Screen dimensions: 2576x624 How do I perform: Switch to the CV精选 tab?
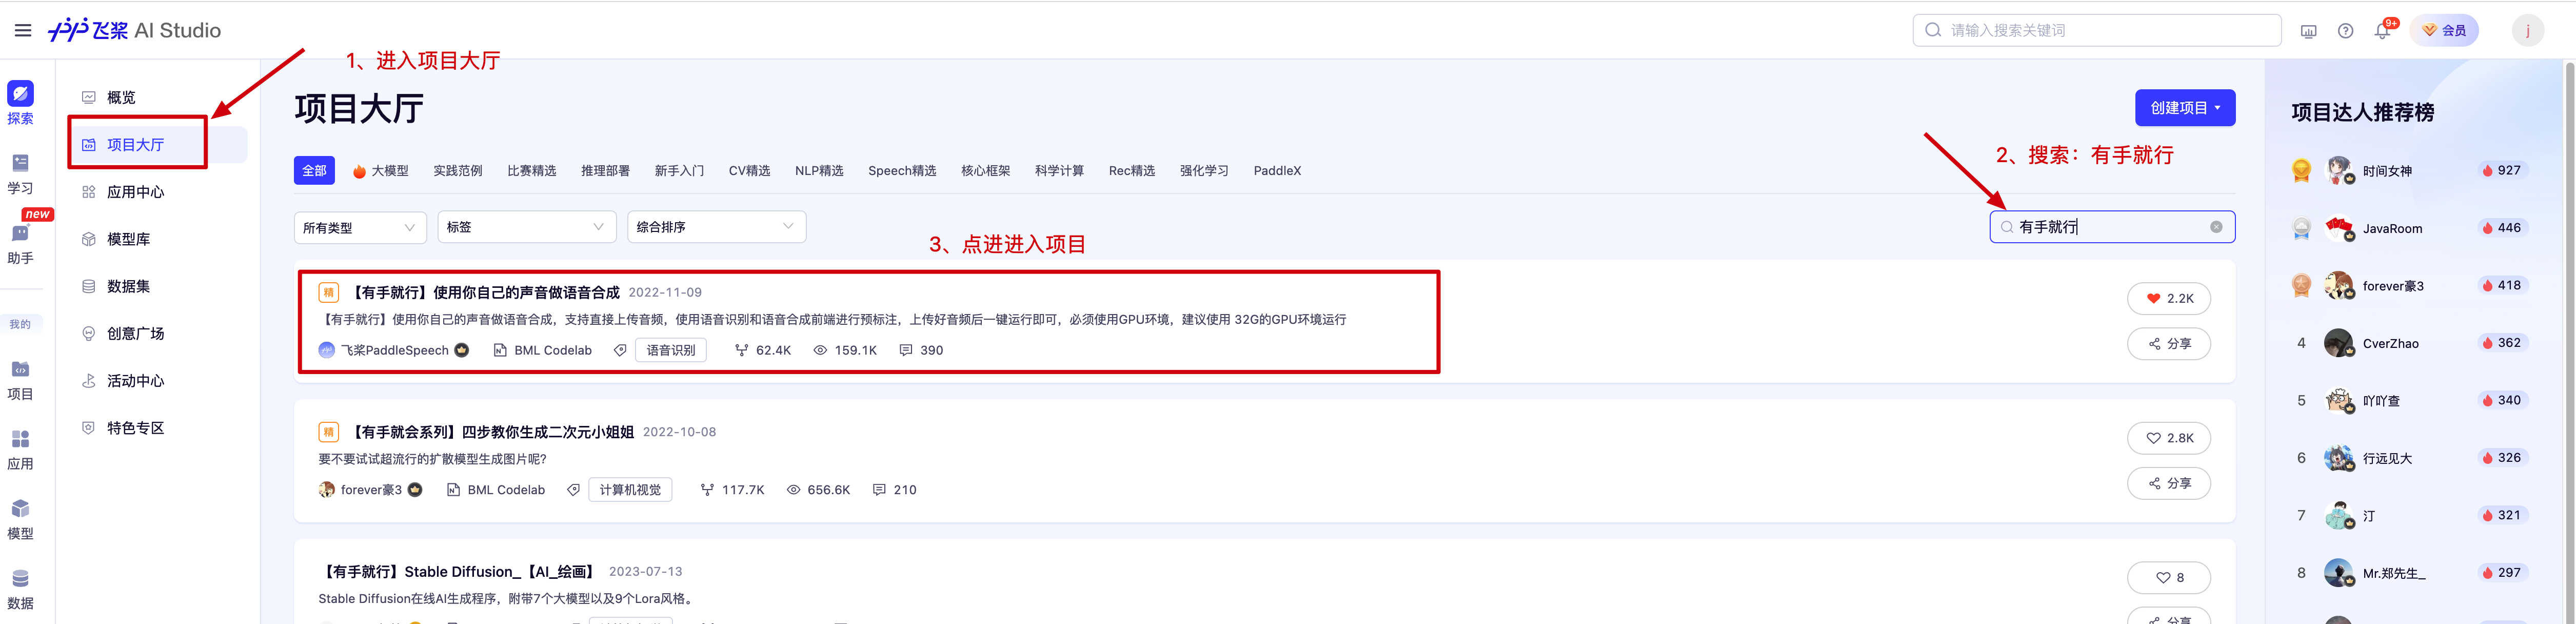(x=749, y=171)
